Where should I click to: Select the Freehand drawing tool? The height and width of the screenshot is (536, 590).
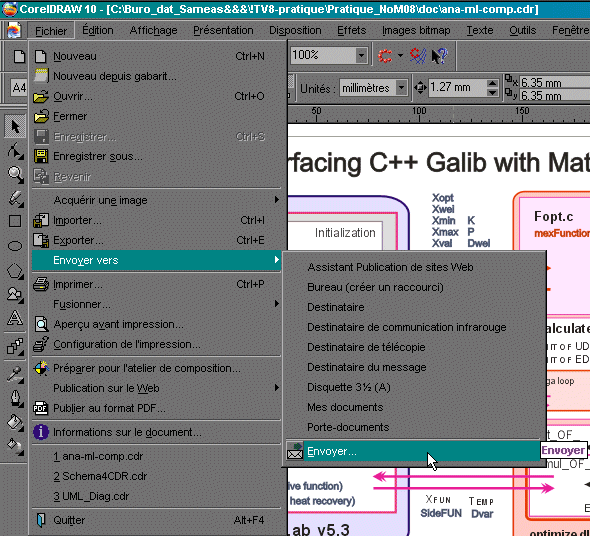coord(15,198)
